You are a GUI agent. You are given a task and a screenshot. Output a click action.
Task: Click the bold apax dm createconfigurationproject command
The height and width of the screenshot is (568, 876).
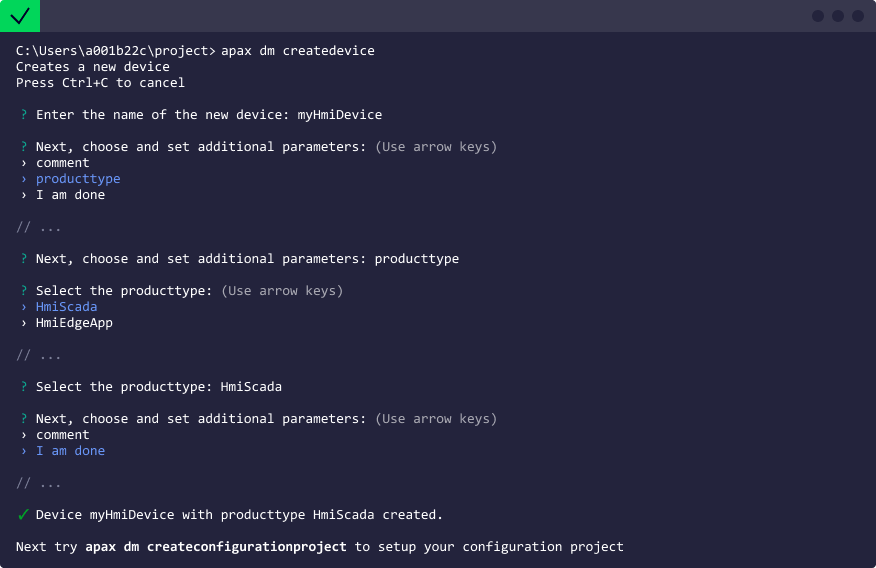[x=215, y=547]
